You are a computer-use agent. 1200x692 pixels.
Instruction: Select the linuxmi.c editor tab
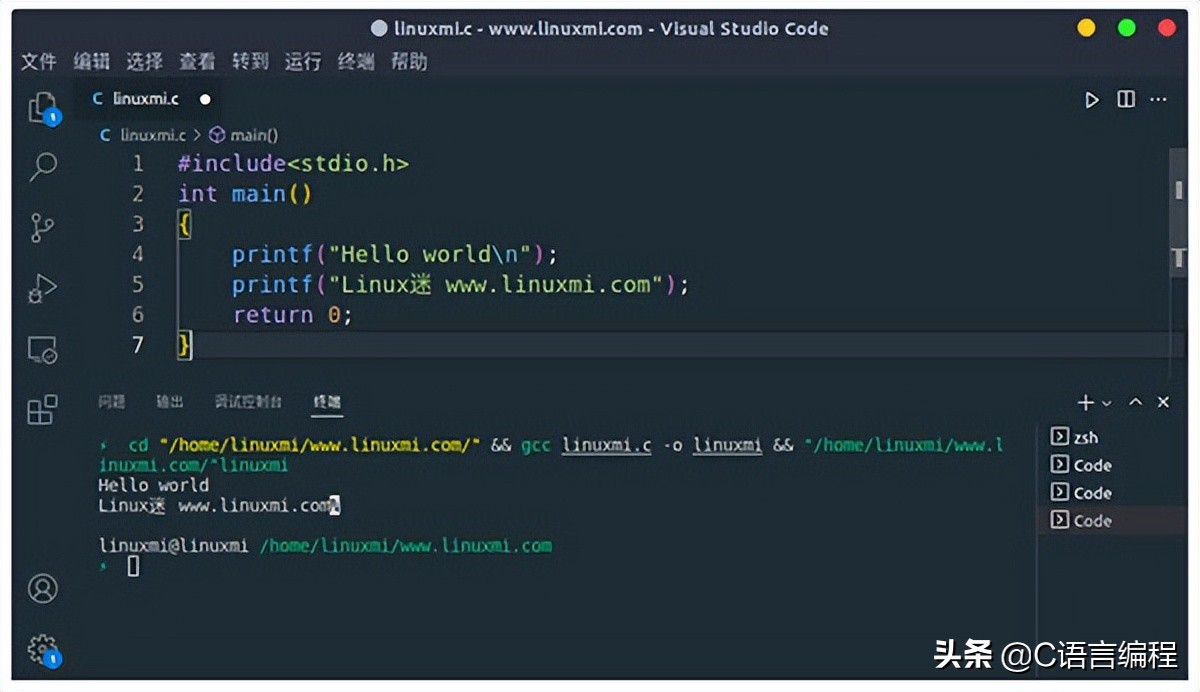[150, 99]
